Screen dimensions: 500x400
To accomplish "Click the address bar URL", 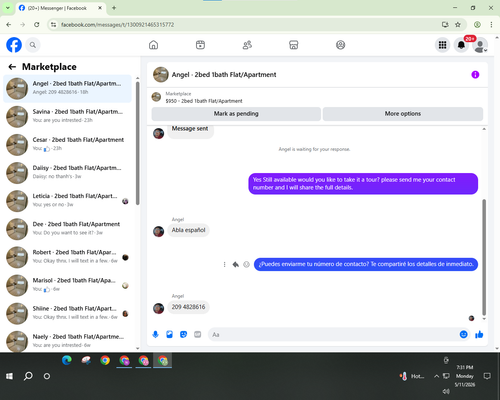I will pyautogui.click(x=117, y=25).
